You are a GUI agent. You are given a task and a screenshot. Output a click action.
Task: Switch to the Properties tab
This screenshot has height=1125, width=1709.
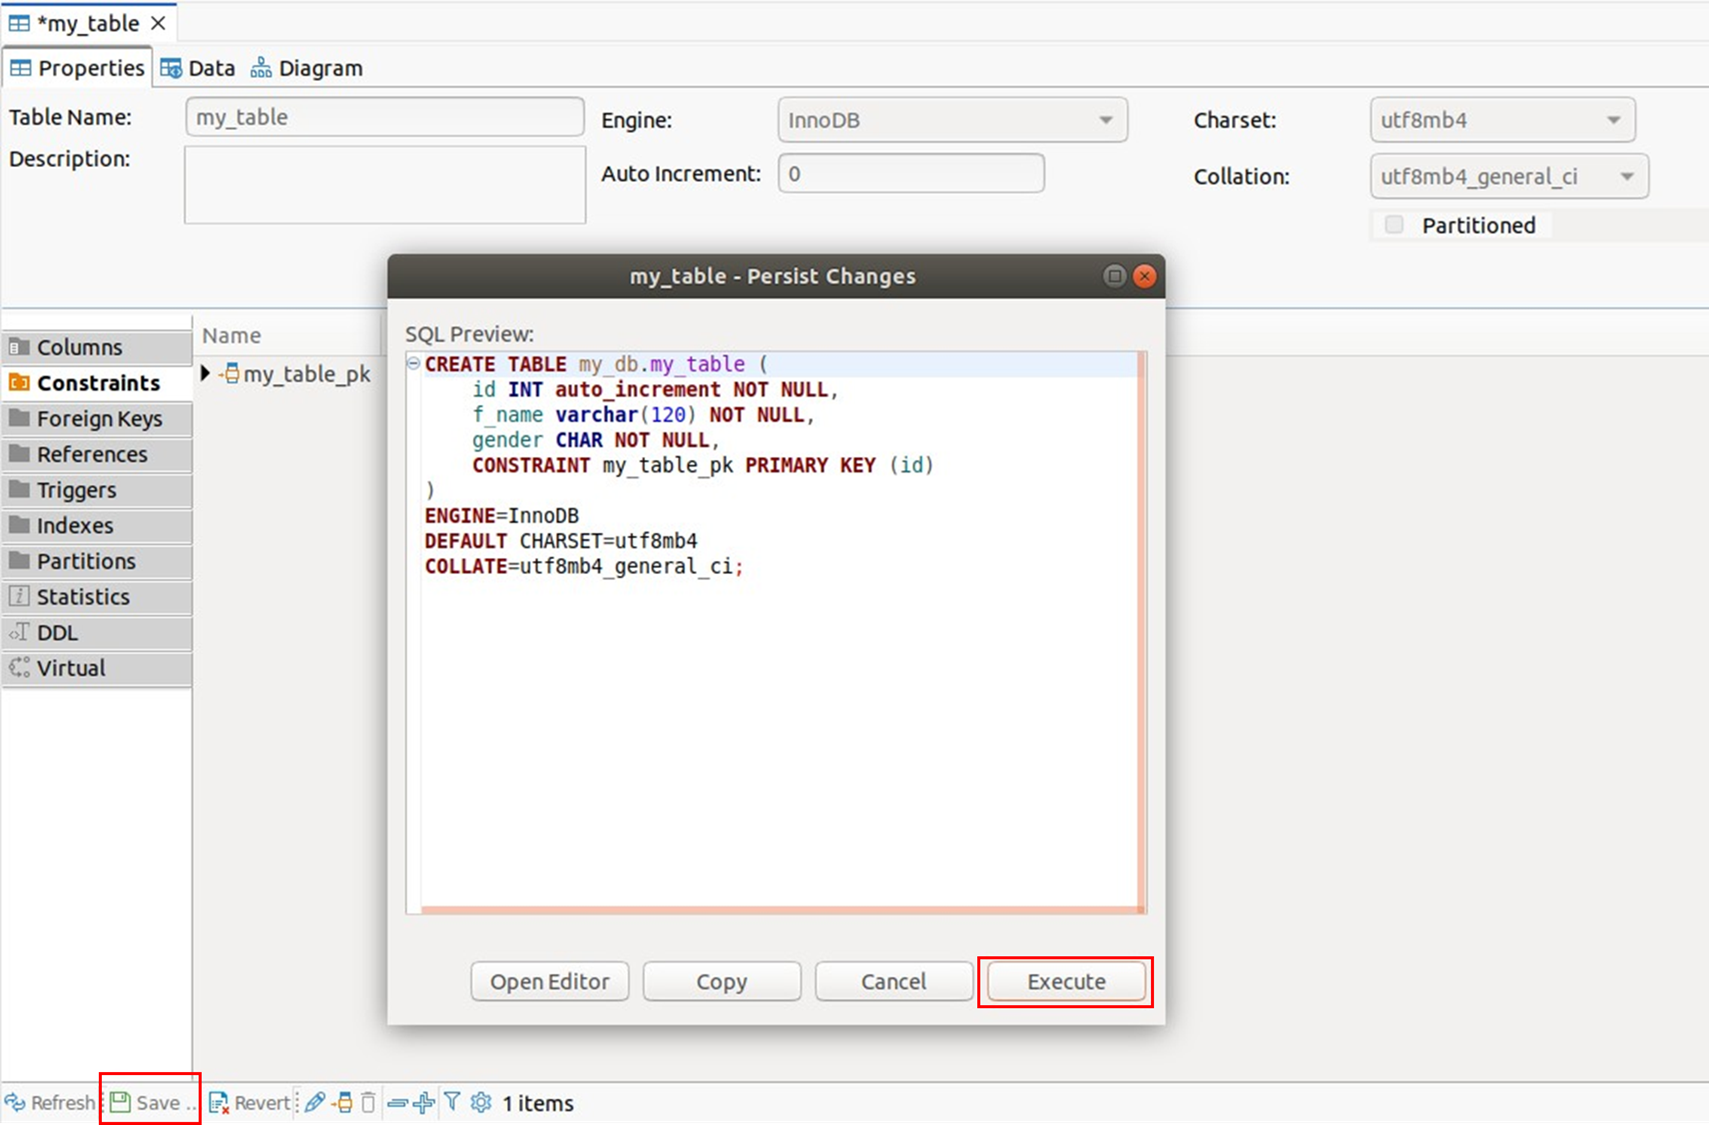(x=77, y=68)
